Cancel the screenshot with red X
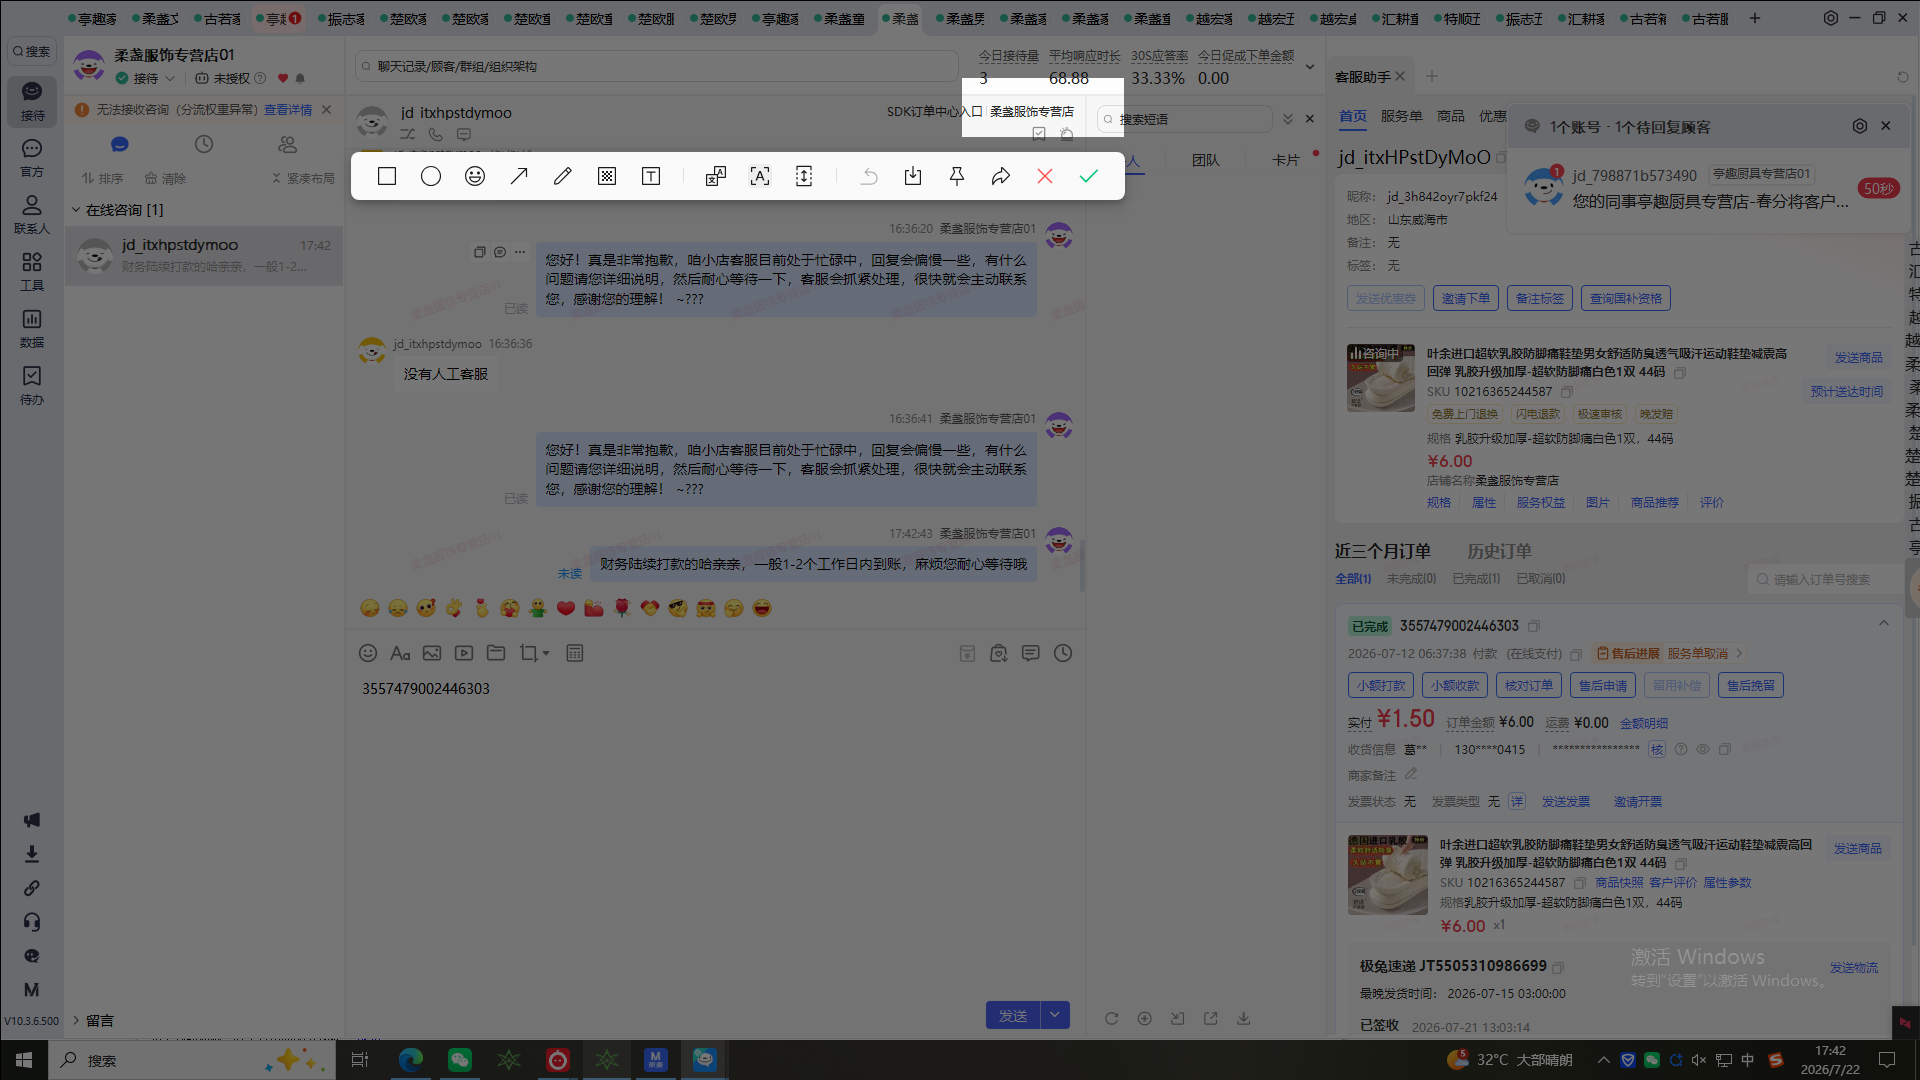 [x=1045, y=176]
